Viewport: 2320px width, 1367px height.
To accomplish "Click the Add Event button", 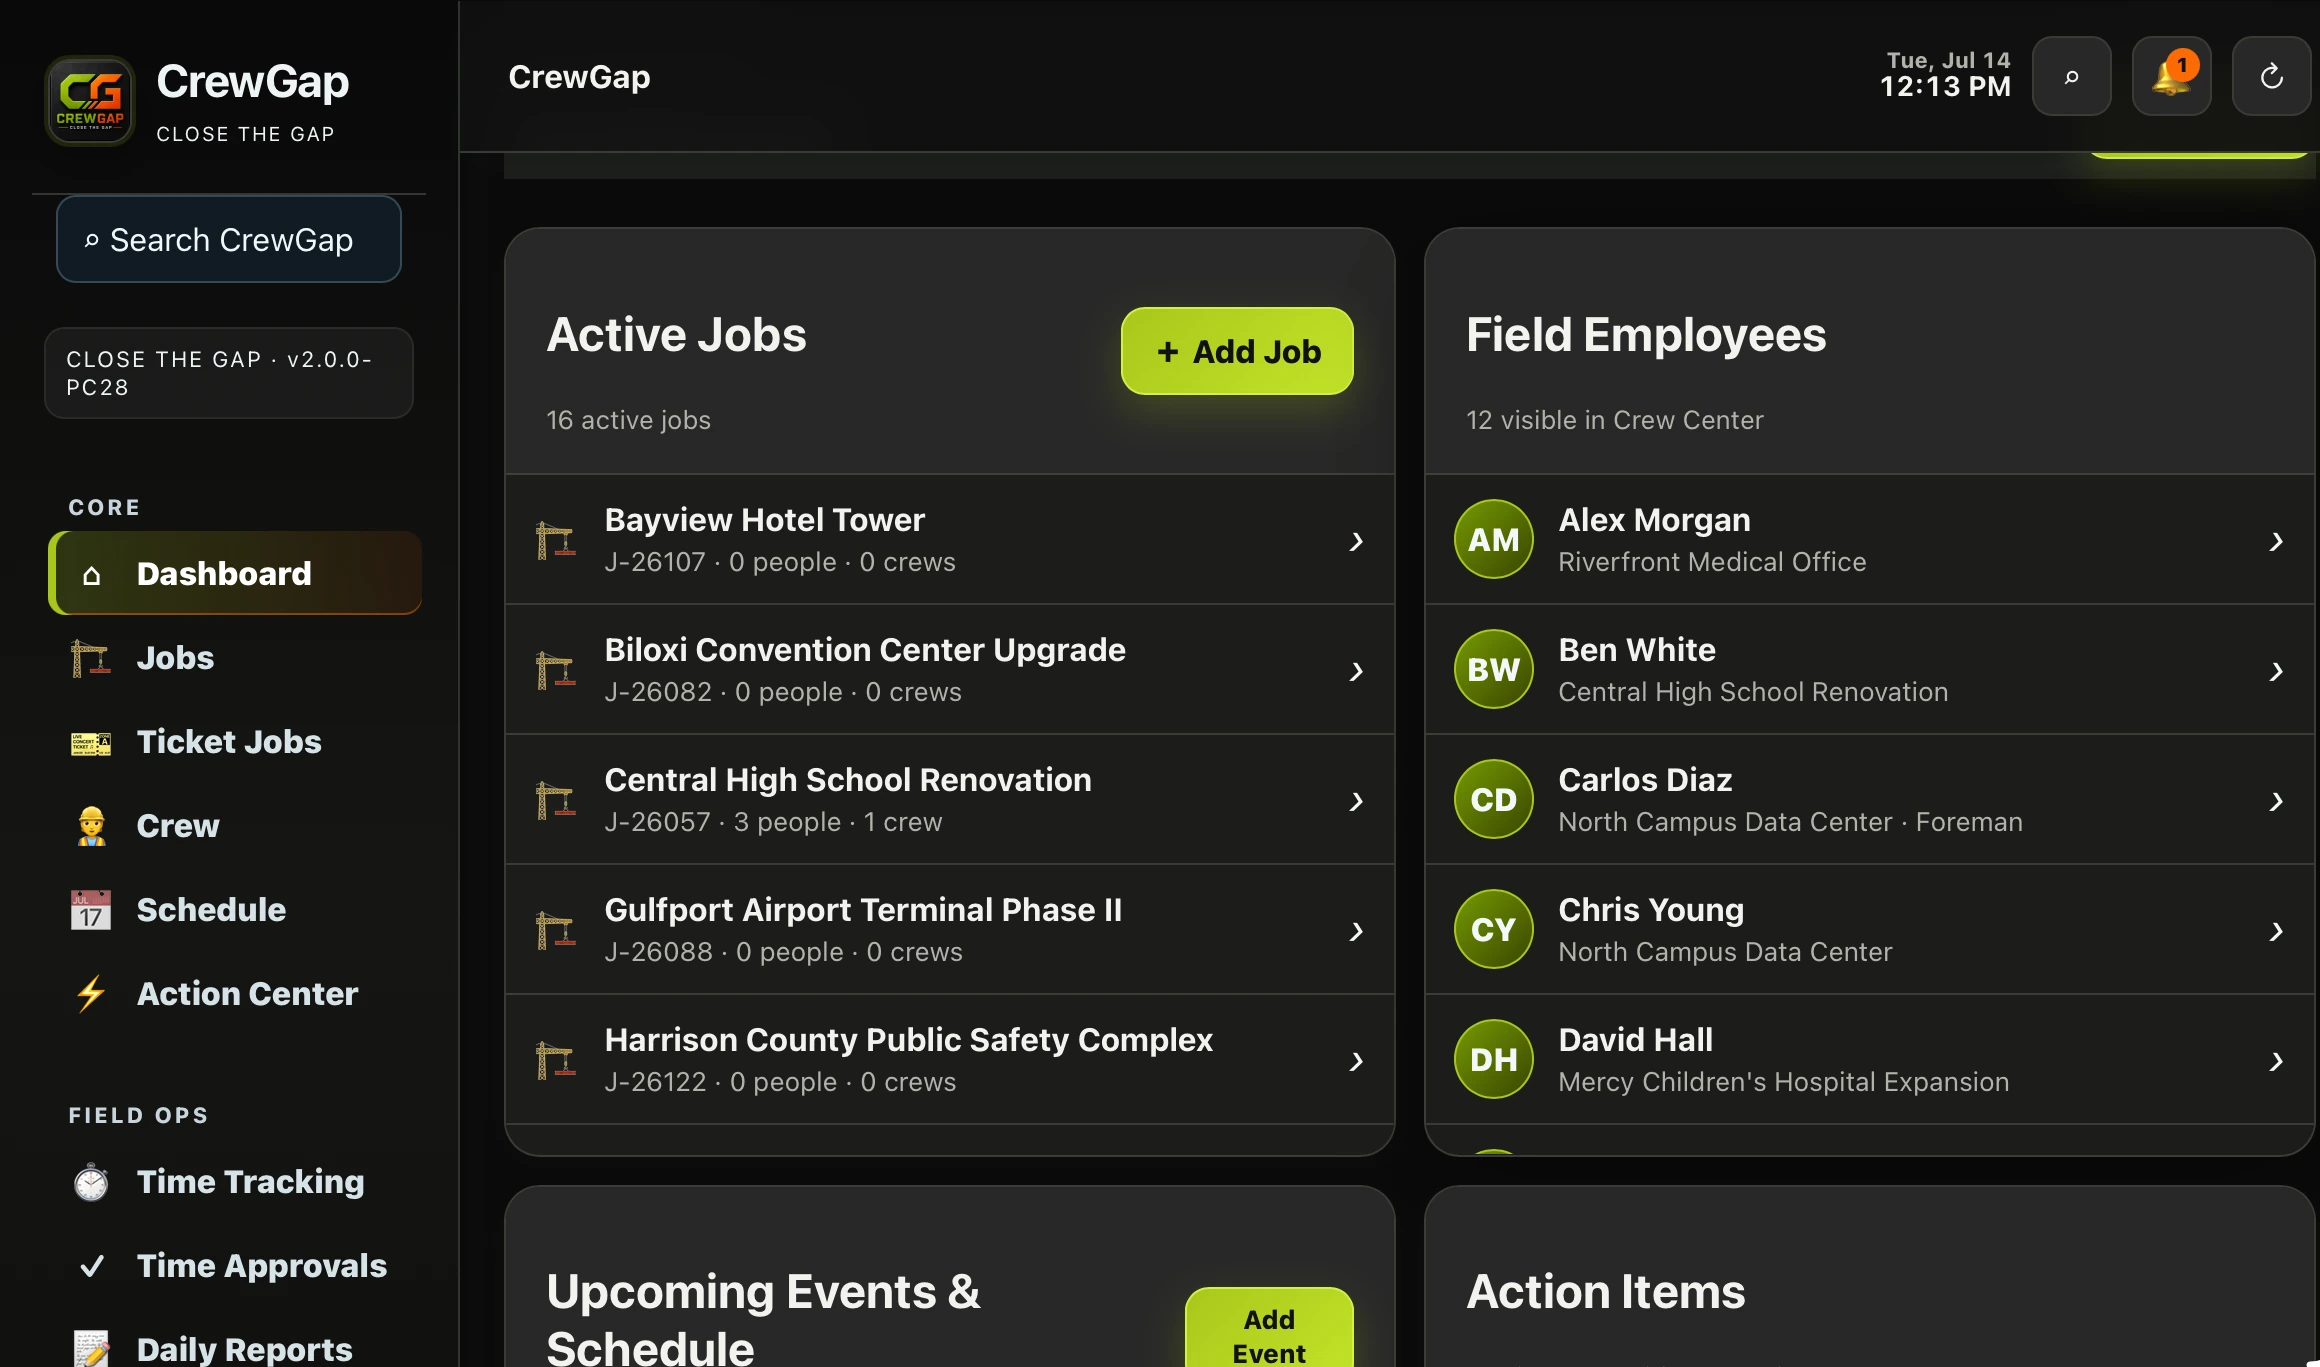I will [x=1269, y=1328].
